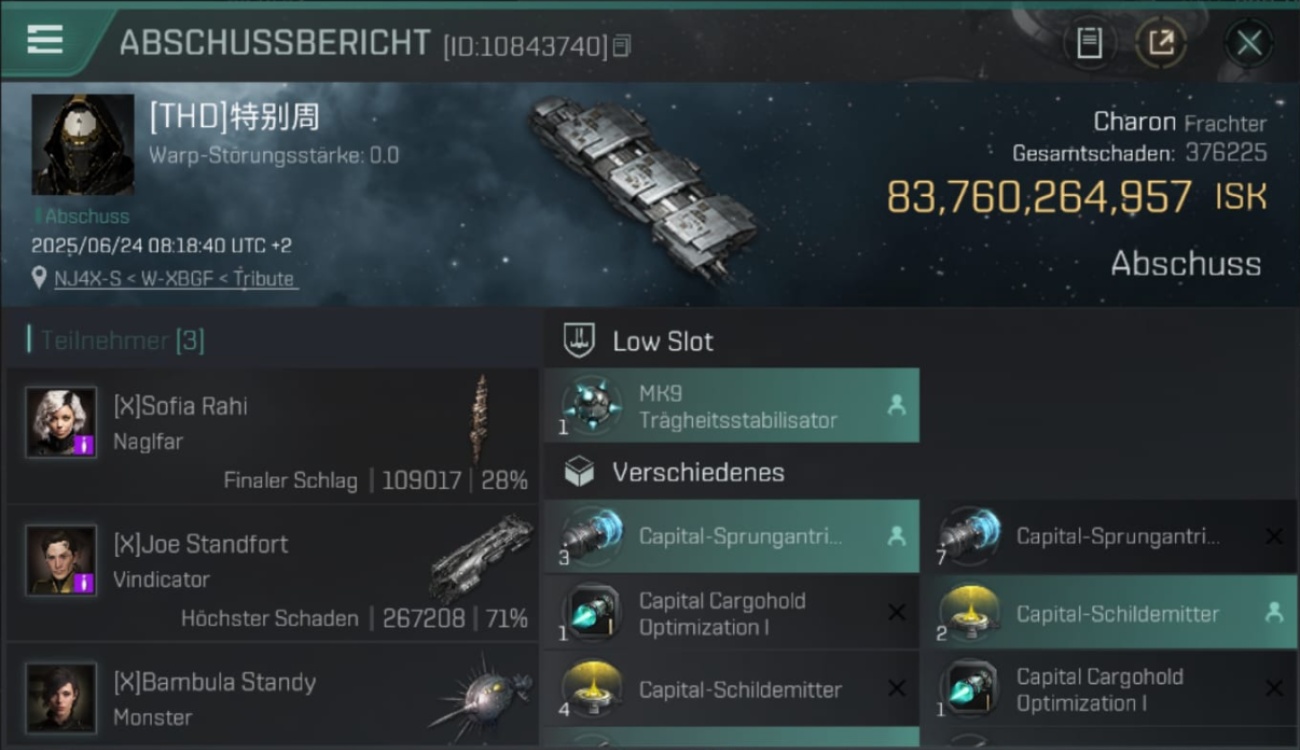The width and height of the screenshot is (1300, 750).
Task: Click the MK9 Trägheitsstabilisator item icon
Action: coord(592,406)
